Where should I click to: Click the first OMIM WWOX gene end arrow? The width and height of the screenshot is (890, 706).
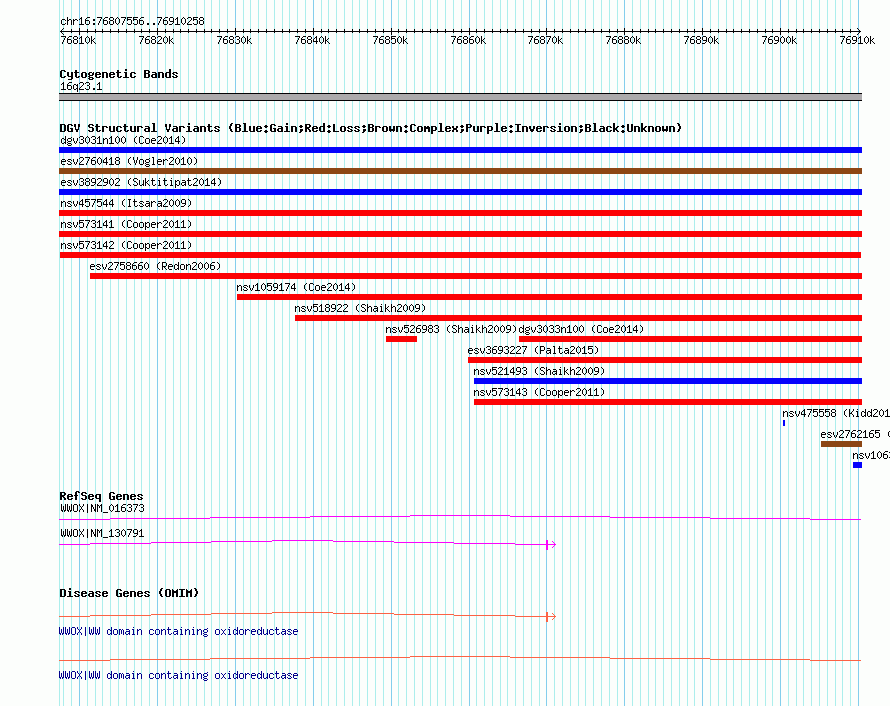[x=551, y=617]
